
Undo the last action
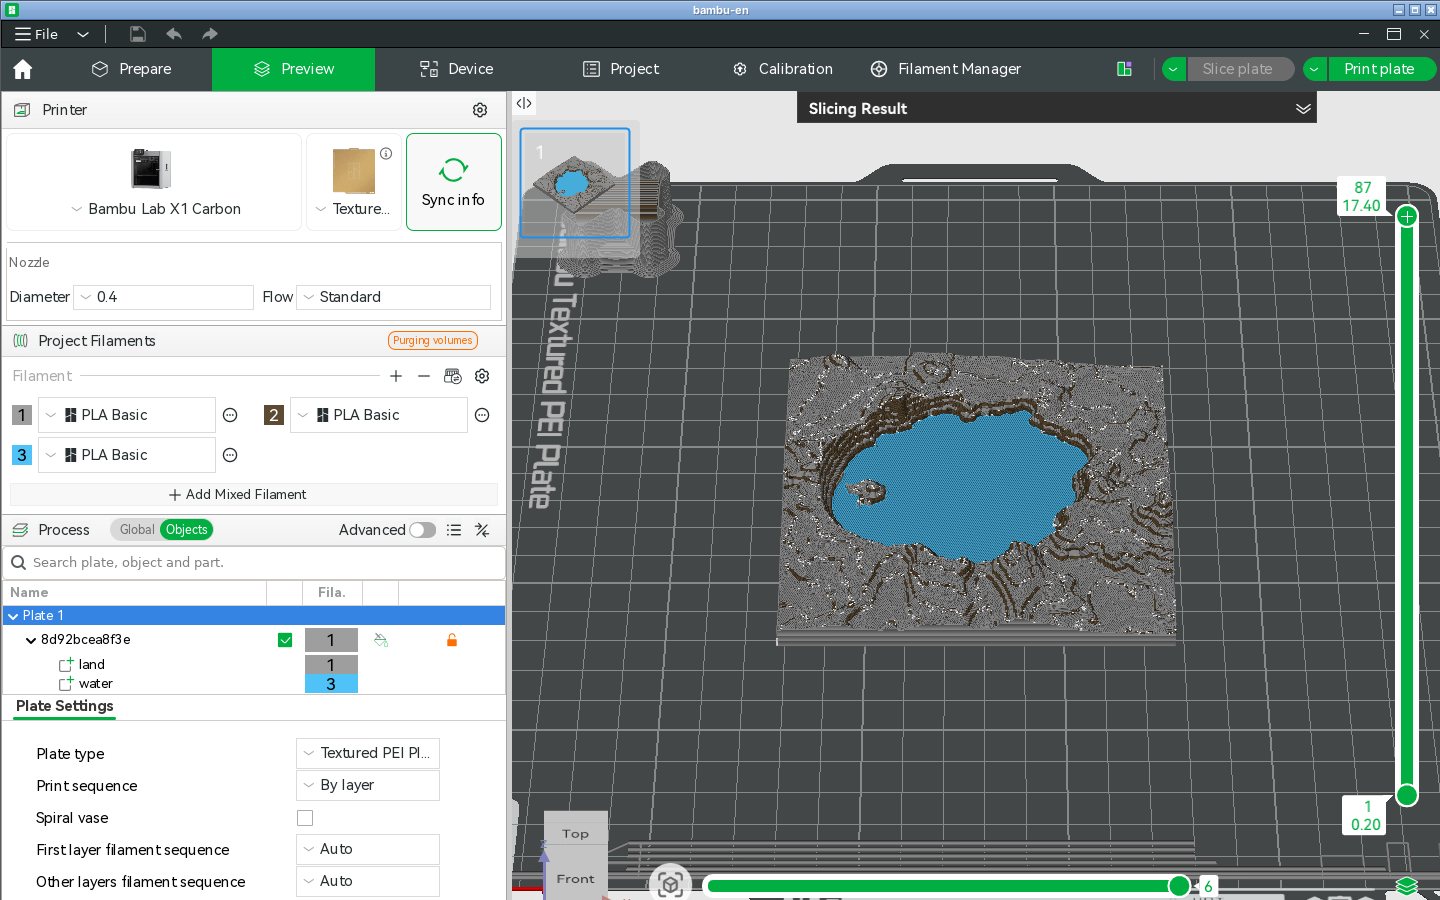click(174, 34)
